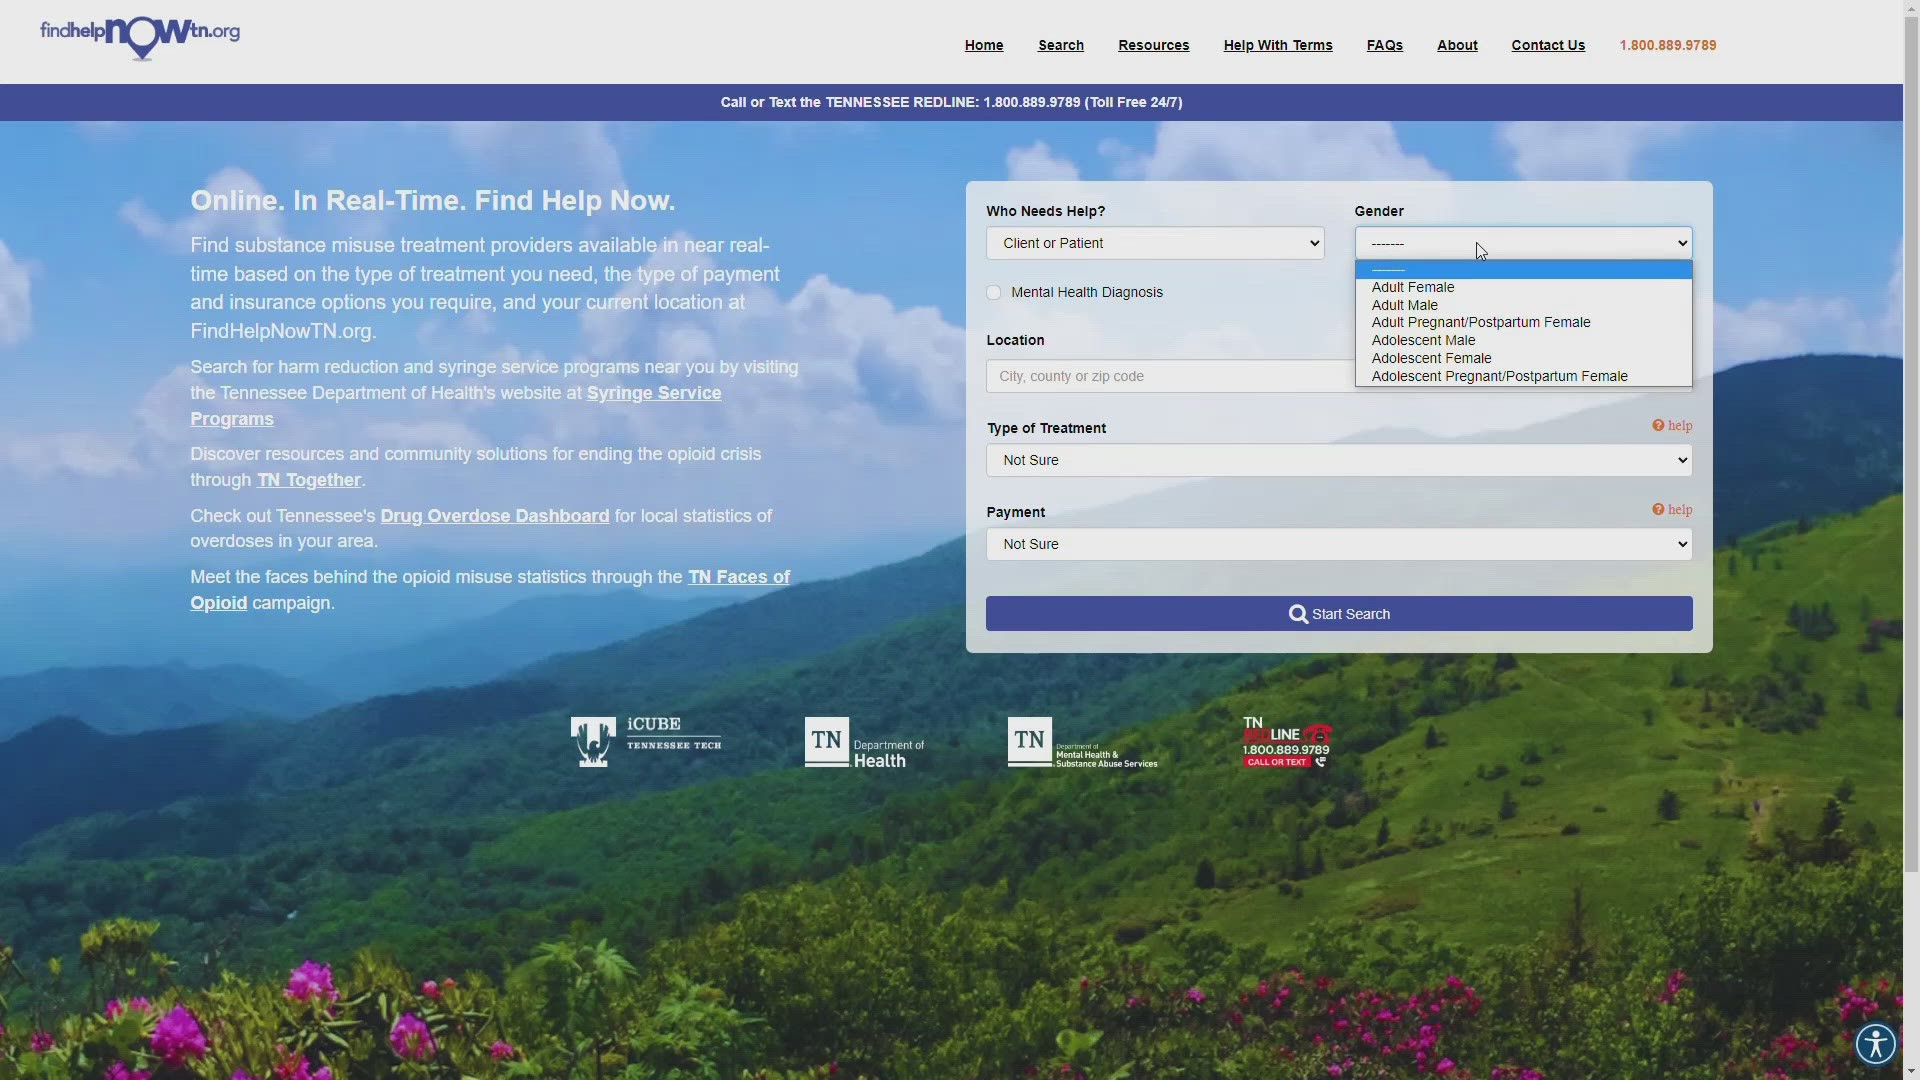Click the help link beside Payment
Image resolution: width=1920 pixels, height=1080 pixels.
tap(1672, 510)
